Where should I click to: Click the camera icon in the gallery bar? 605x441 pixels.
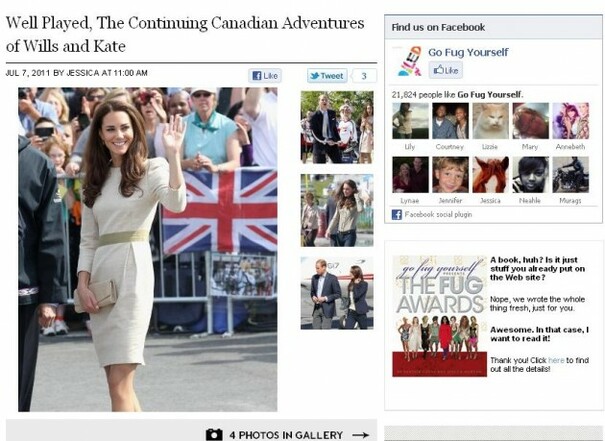click(214, 434)
